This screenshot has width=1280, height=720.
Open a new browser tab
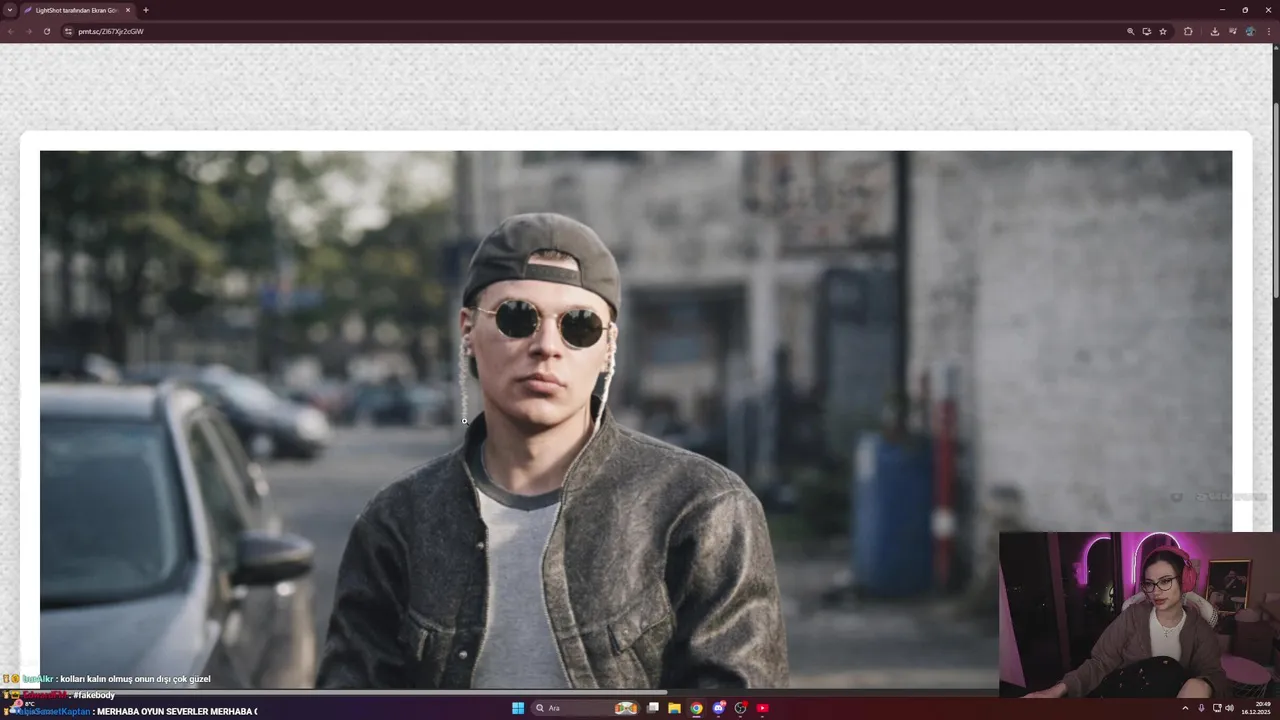[146, 10]
